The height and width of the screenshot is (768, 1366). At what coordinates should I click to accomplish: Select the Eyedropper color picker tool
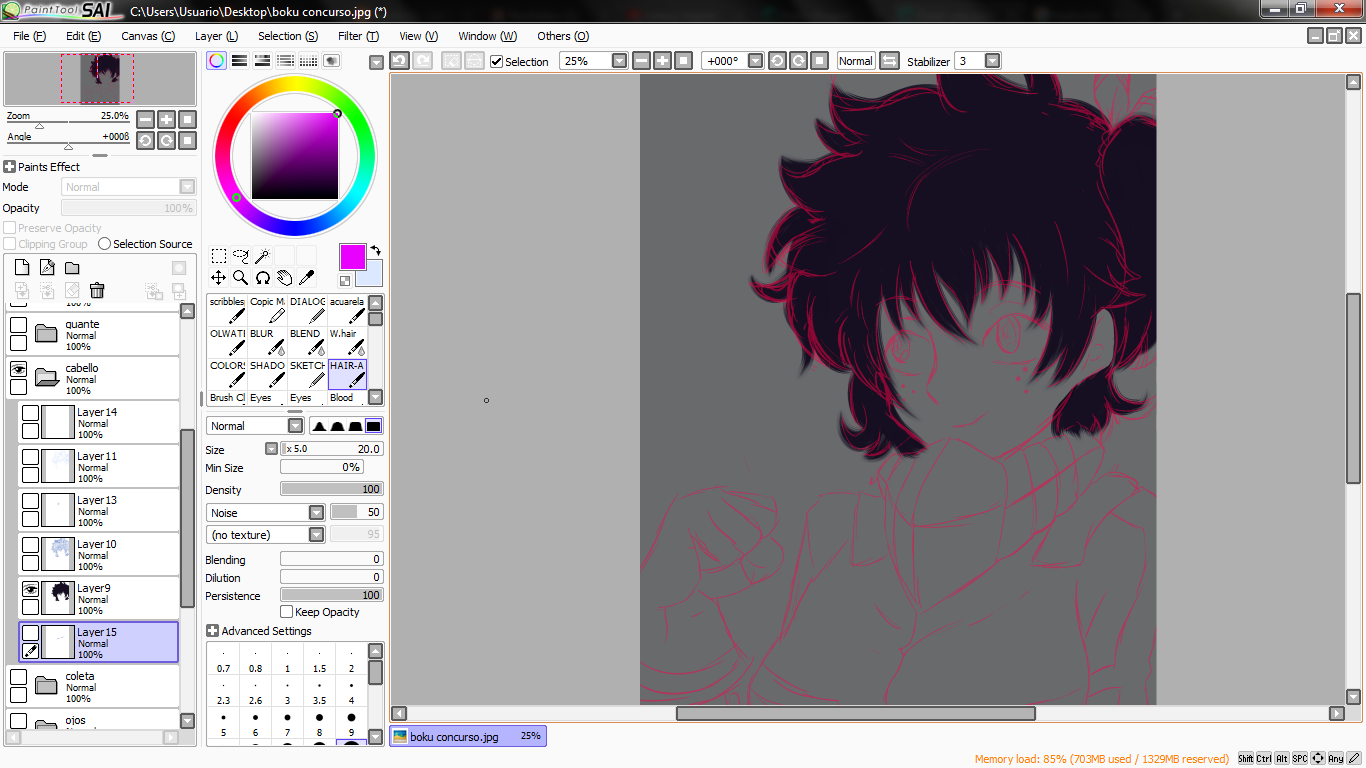(x=306, y=277)
